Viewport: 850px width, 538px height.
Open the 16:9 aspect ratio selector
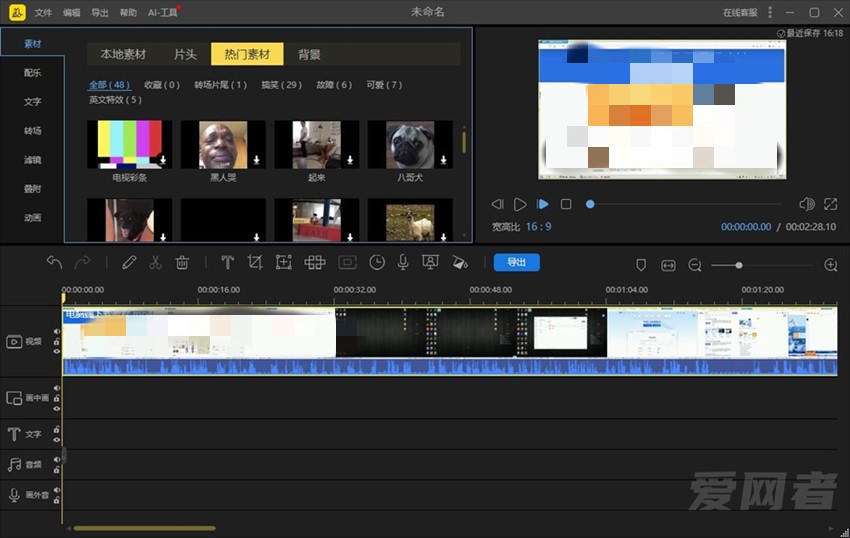(x=538, y=227)
